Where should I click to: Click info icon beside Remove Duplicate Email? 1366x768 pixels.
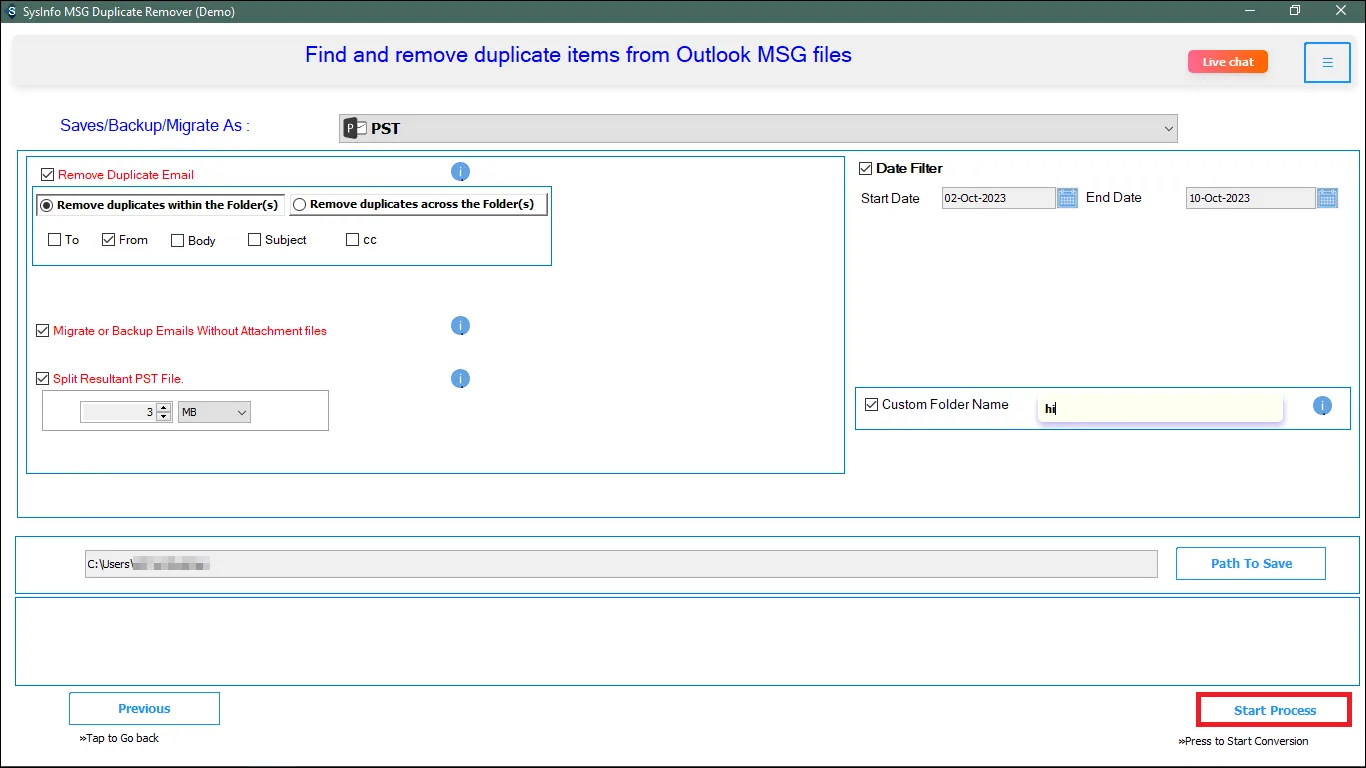click(x=460, y=172)
